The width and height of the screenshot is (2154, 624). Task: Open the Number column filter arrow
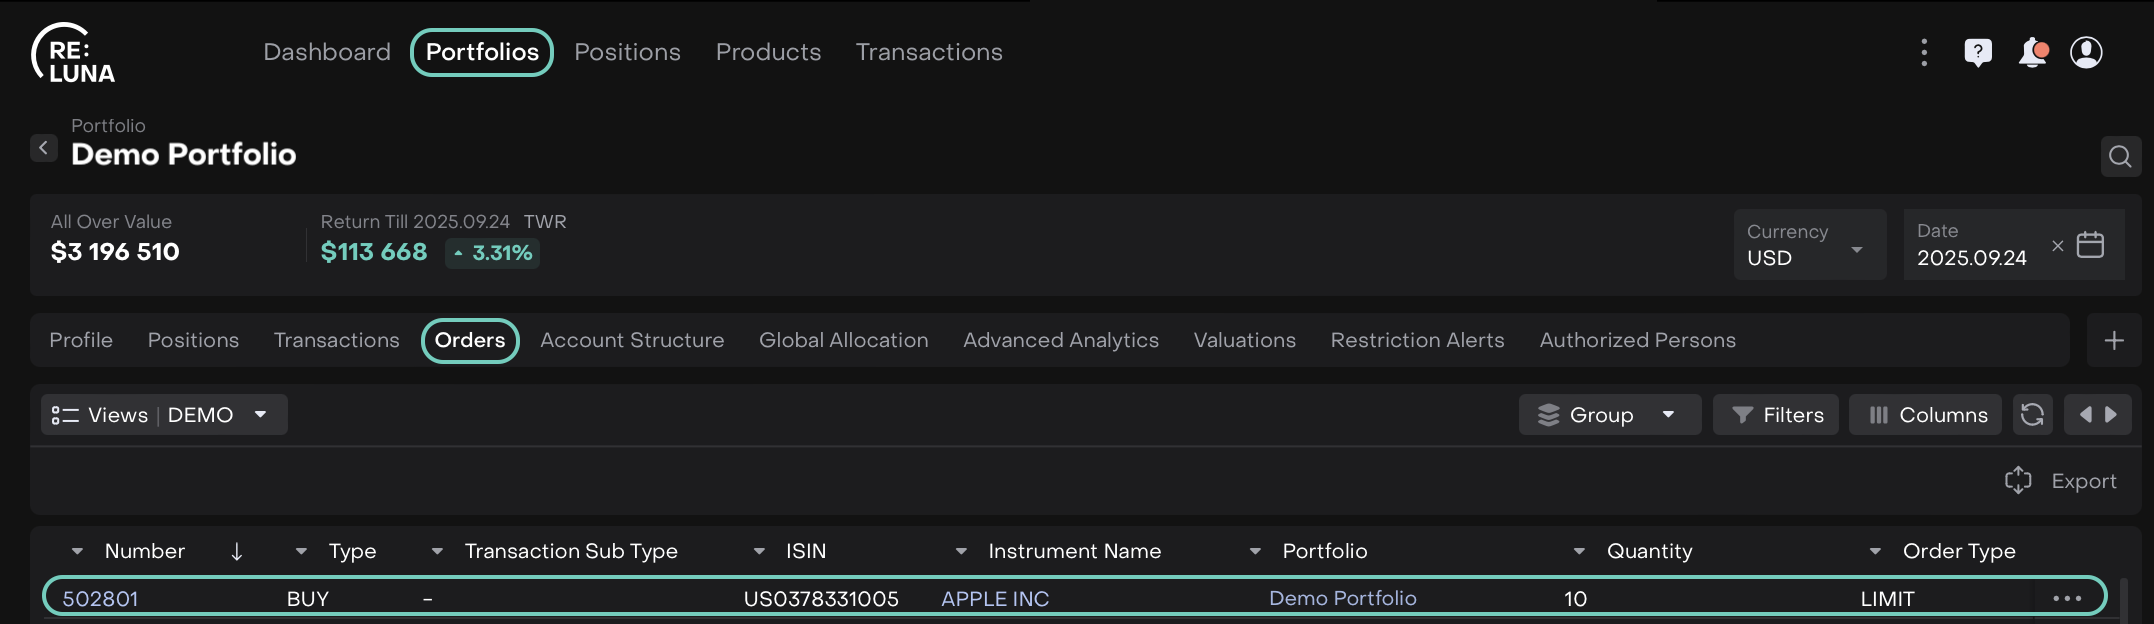coord(77,552)
